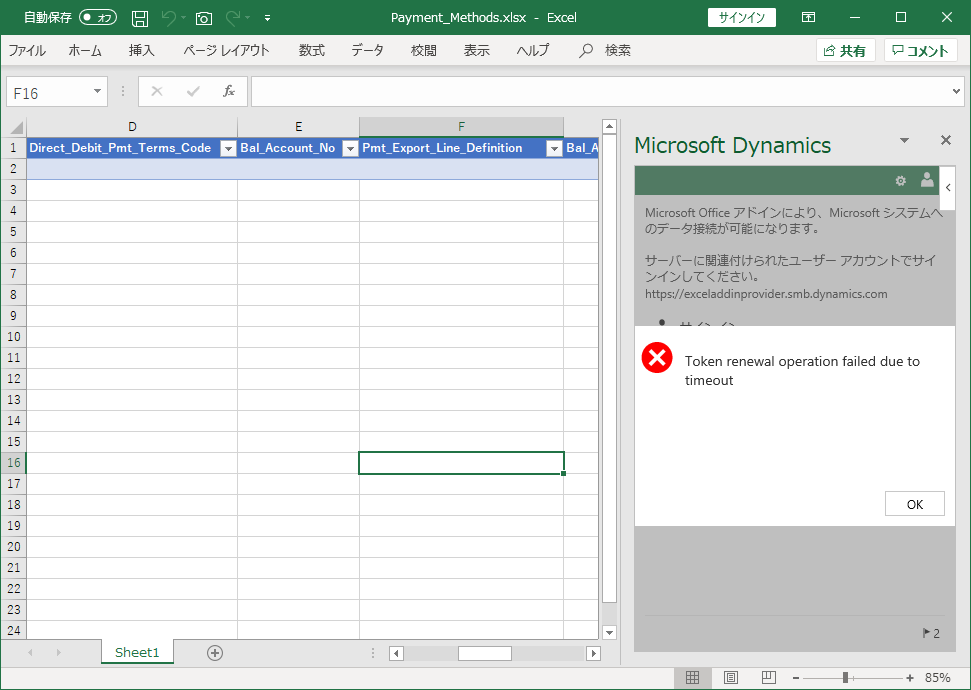Click horizontal scrollbar left arrow

(x=396, y=653)
